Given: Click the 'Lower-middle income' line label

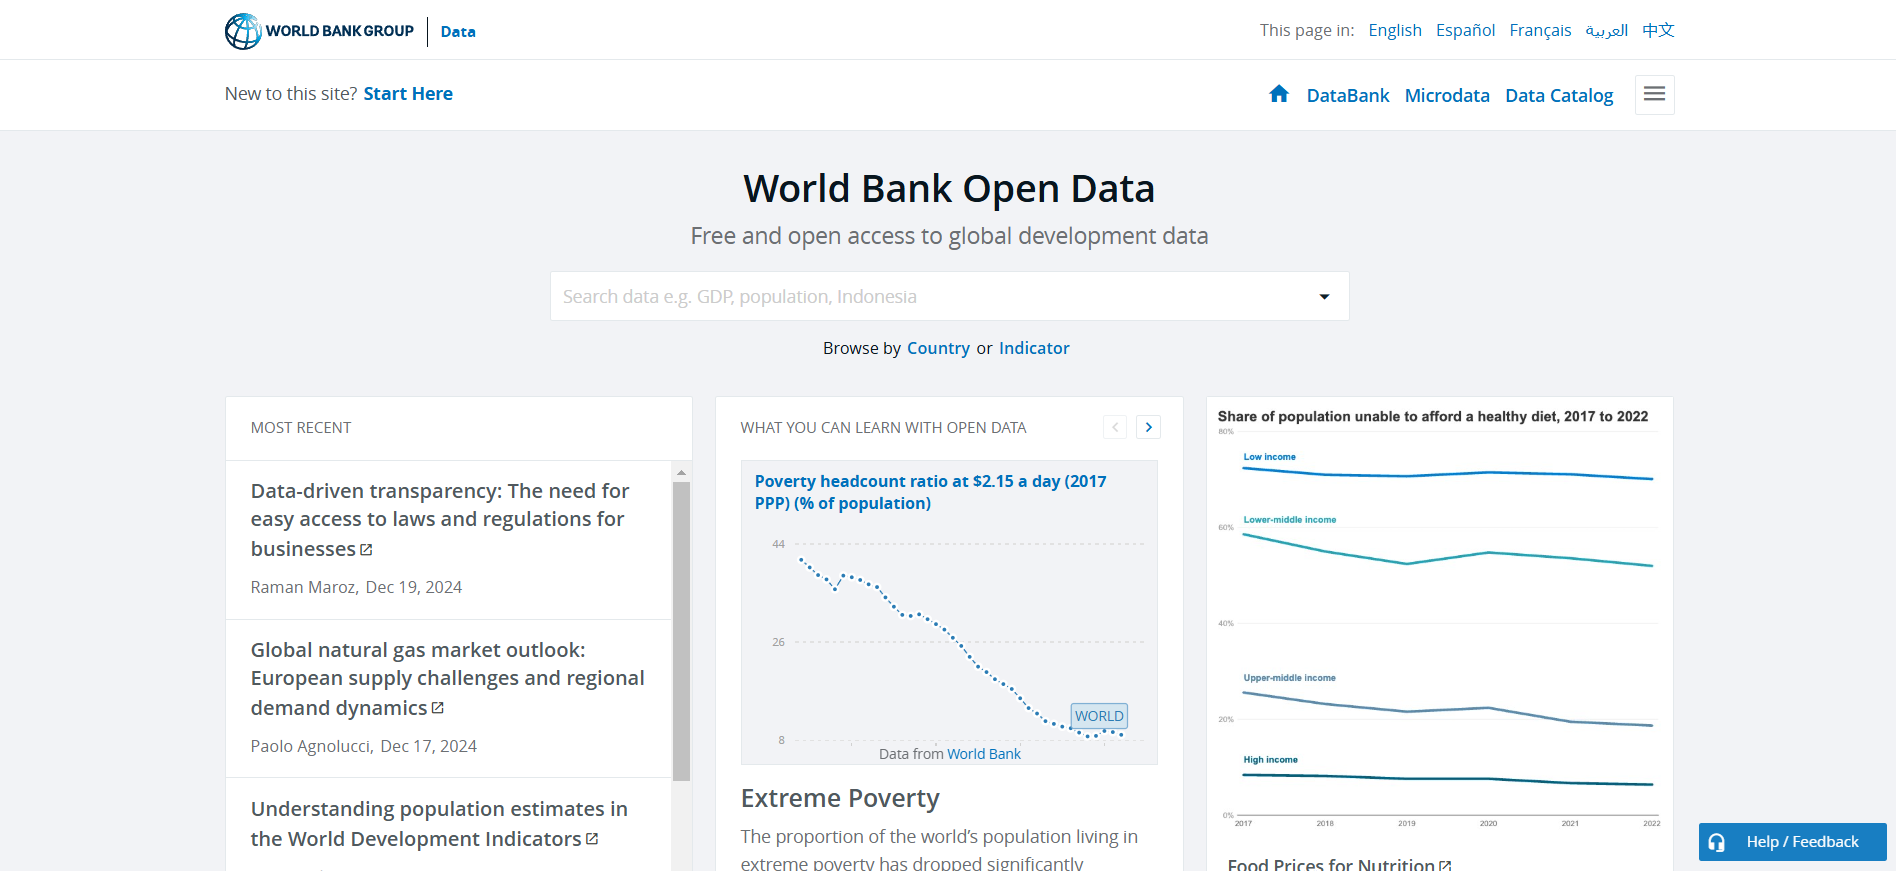Looking at the screenshot, I should click(x=1289, y=520).
